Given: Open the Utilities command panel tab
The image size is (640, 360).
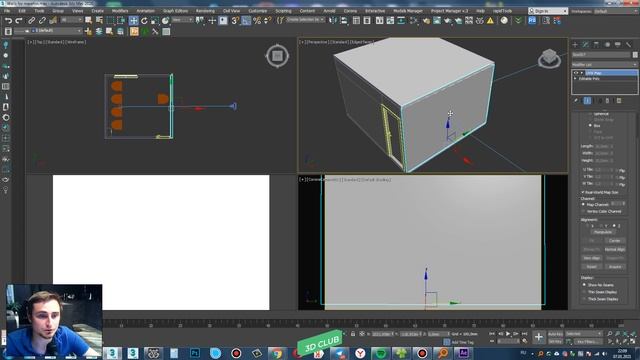Looking at the screenshot, I should click(x=628, y=44).
